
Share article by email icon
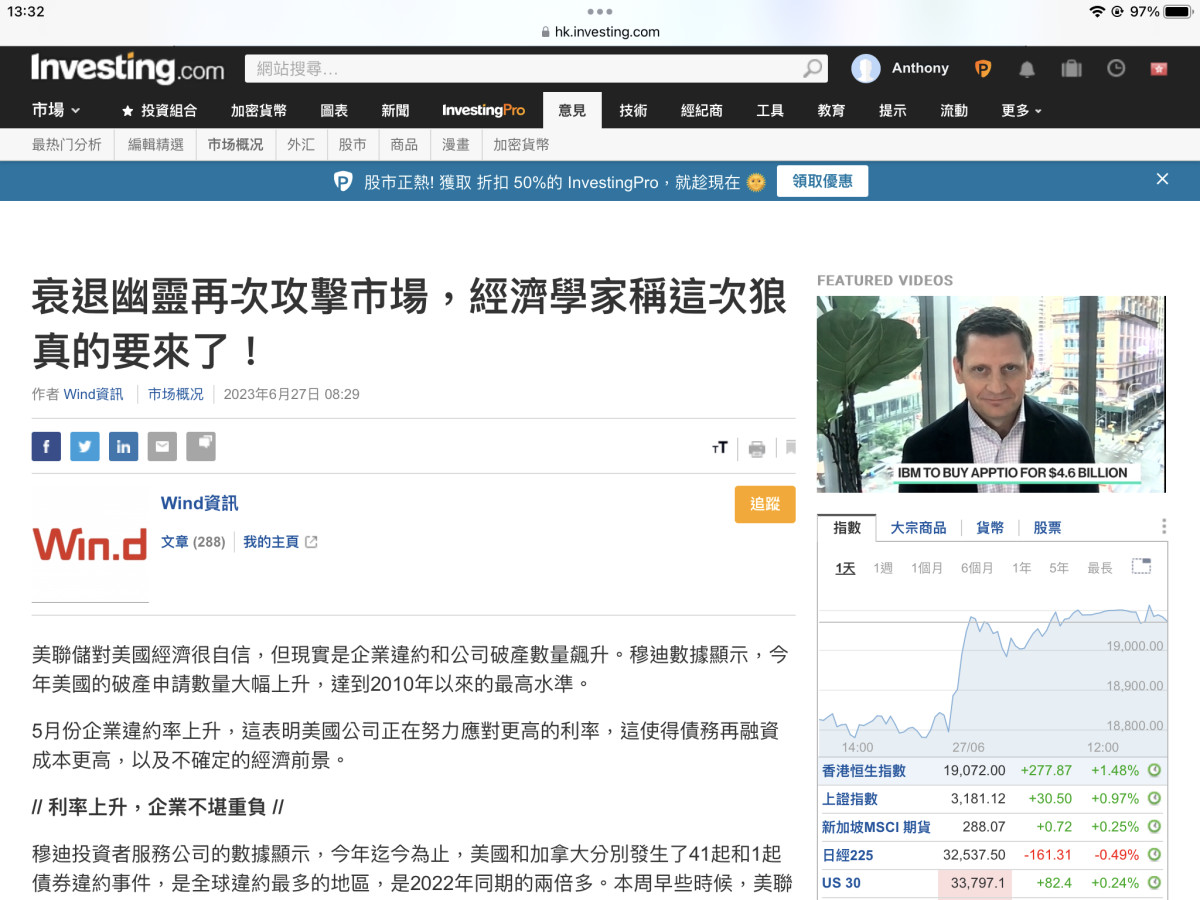162,446
